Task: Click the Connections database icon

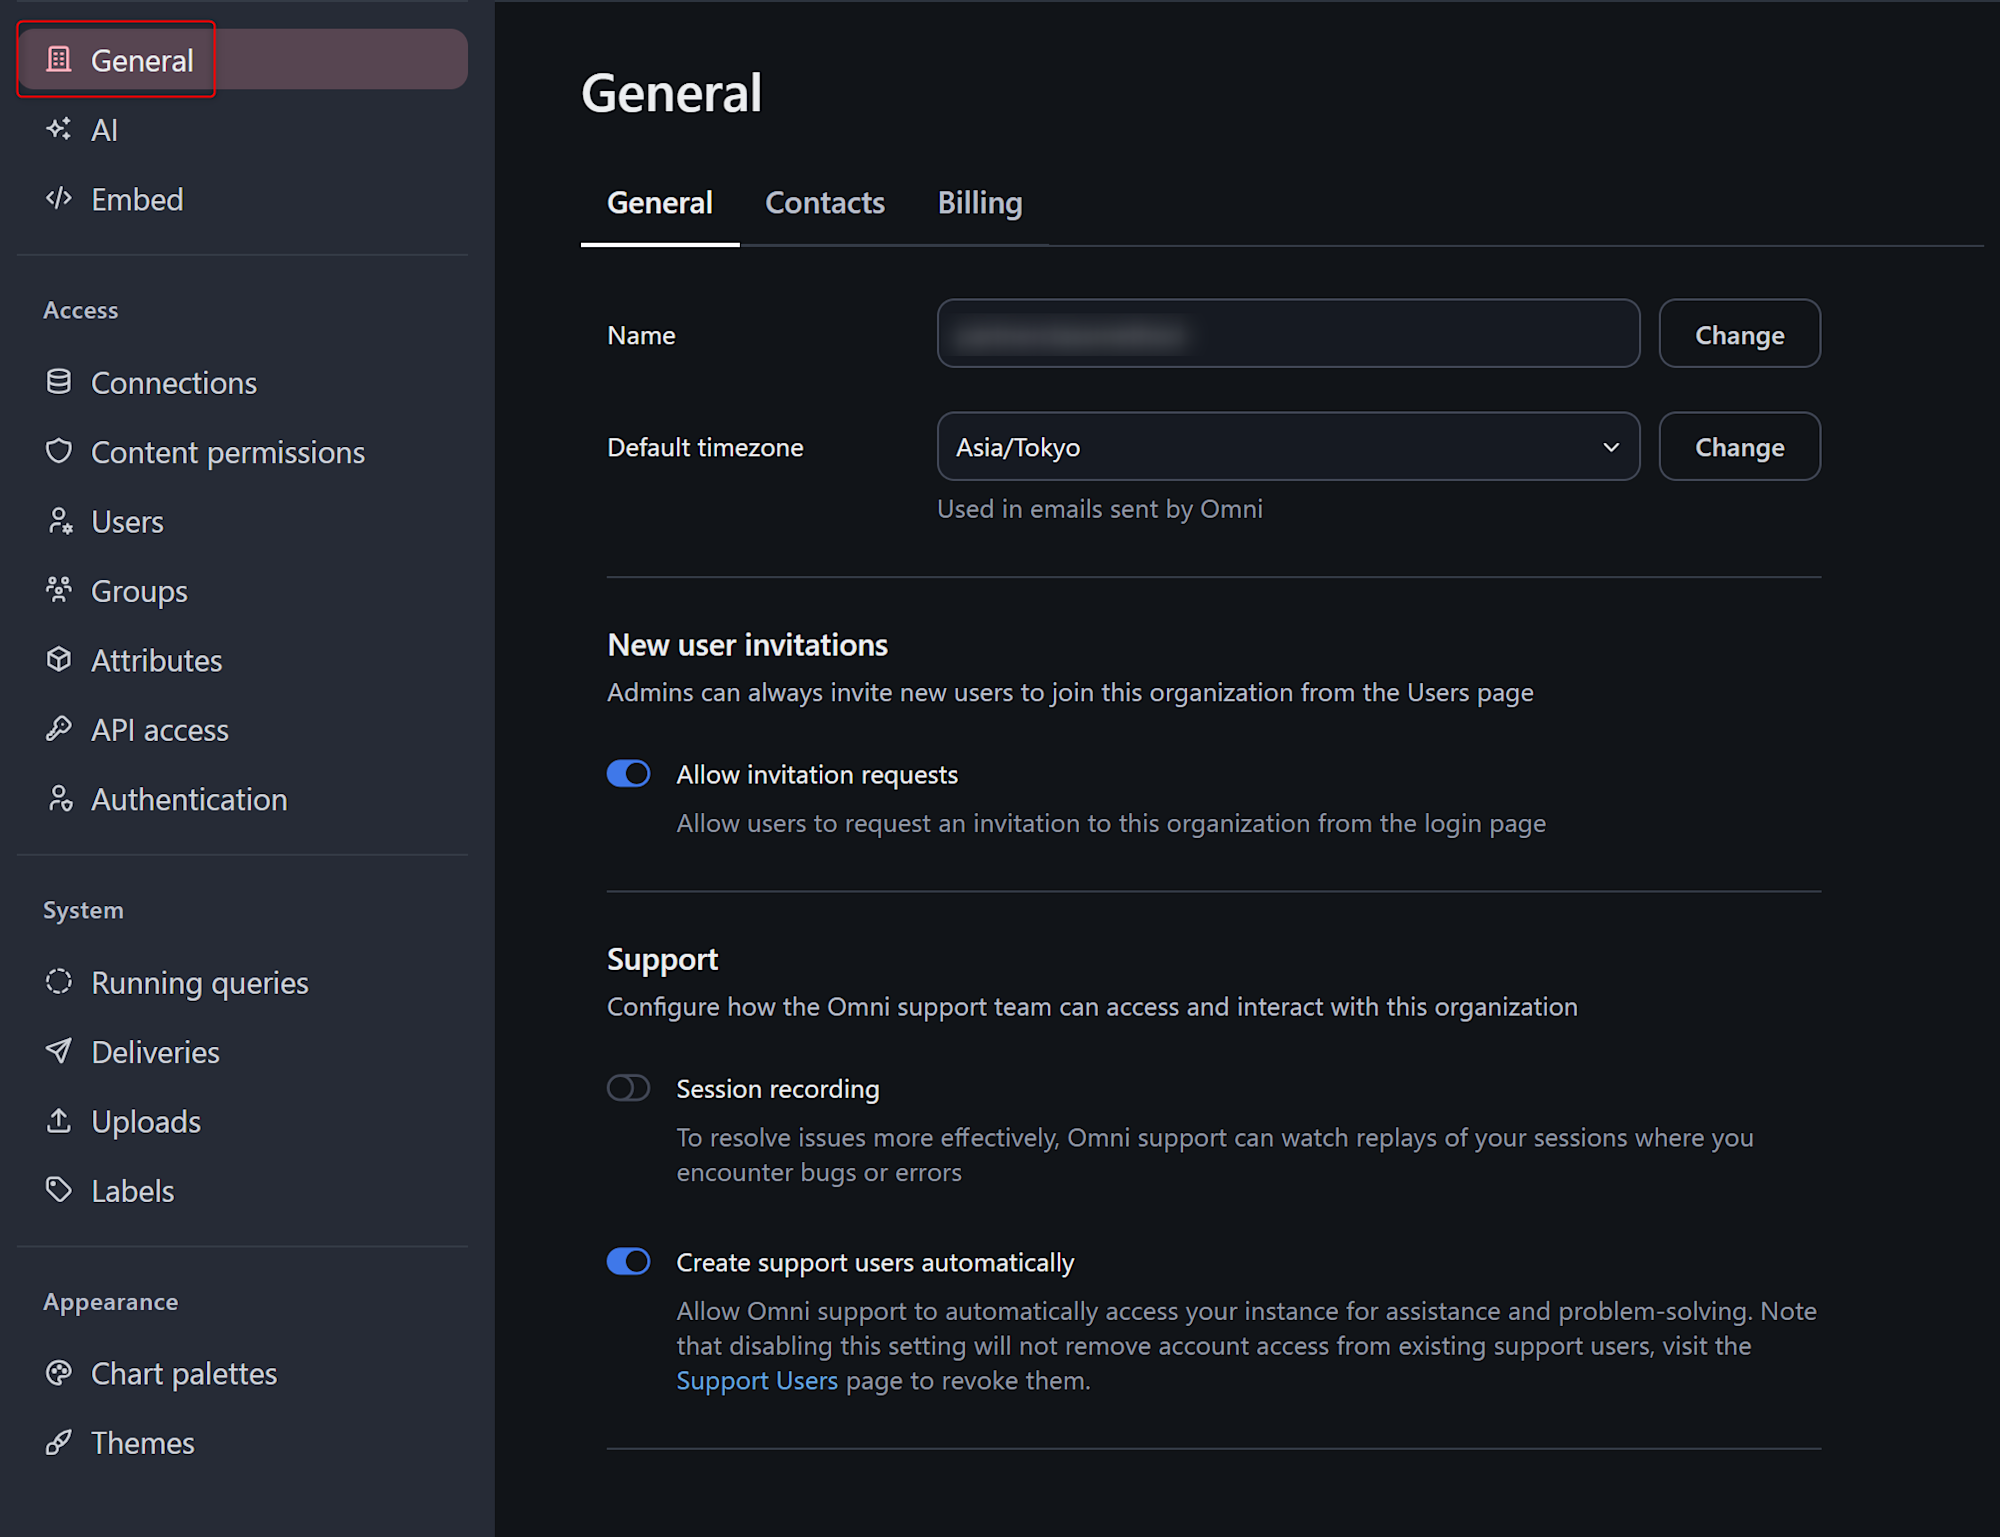Action: coord(59,382)
